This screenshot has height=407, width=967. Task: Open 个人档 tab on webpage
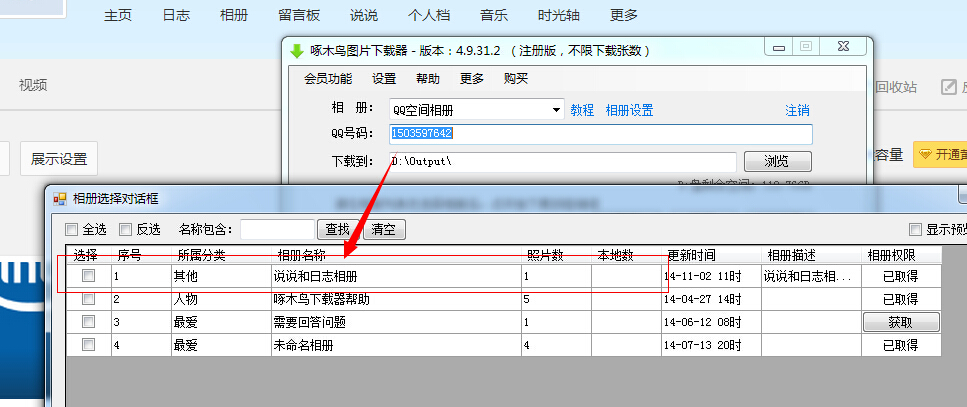(x=429, y=15)
